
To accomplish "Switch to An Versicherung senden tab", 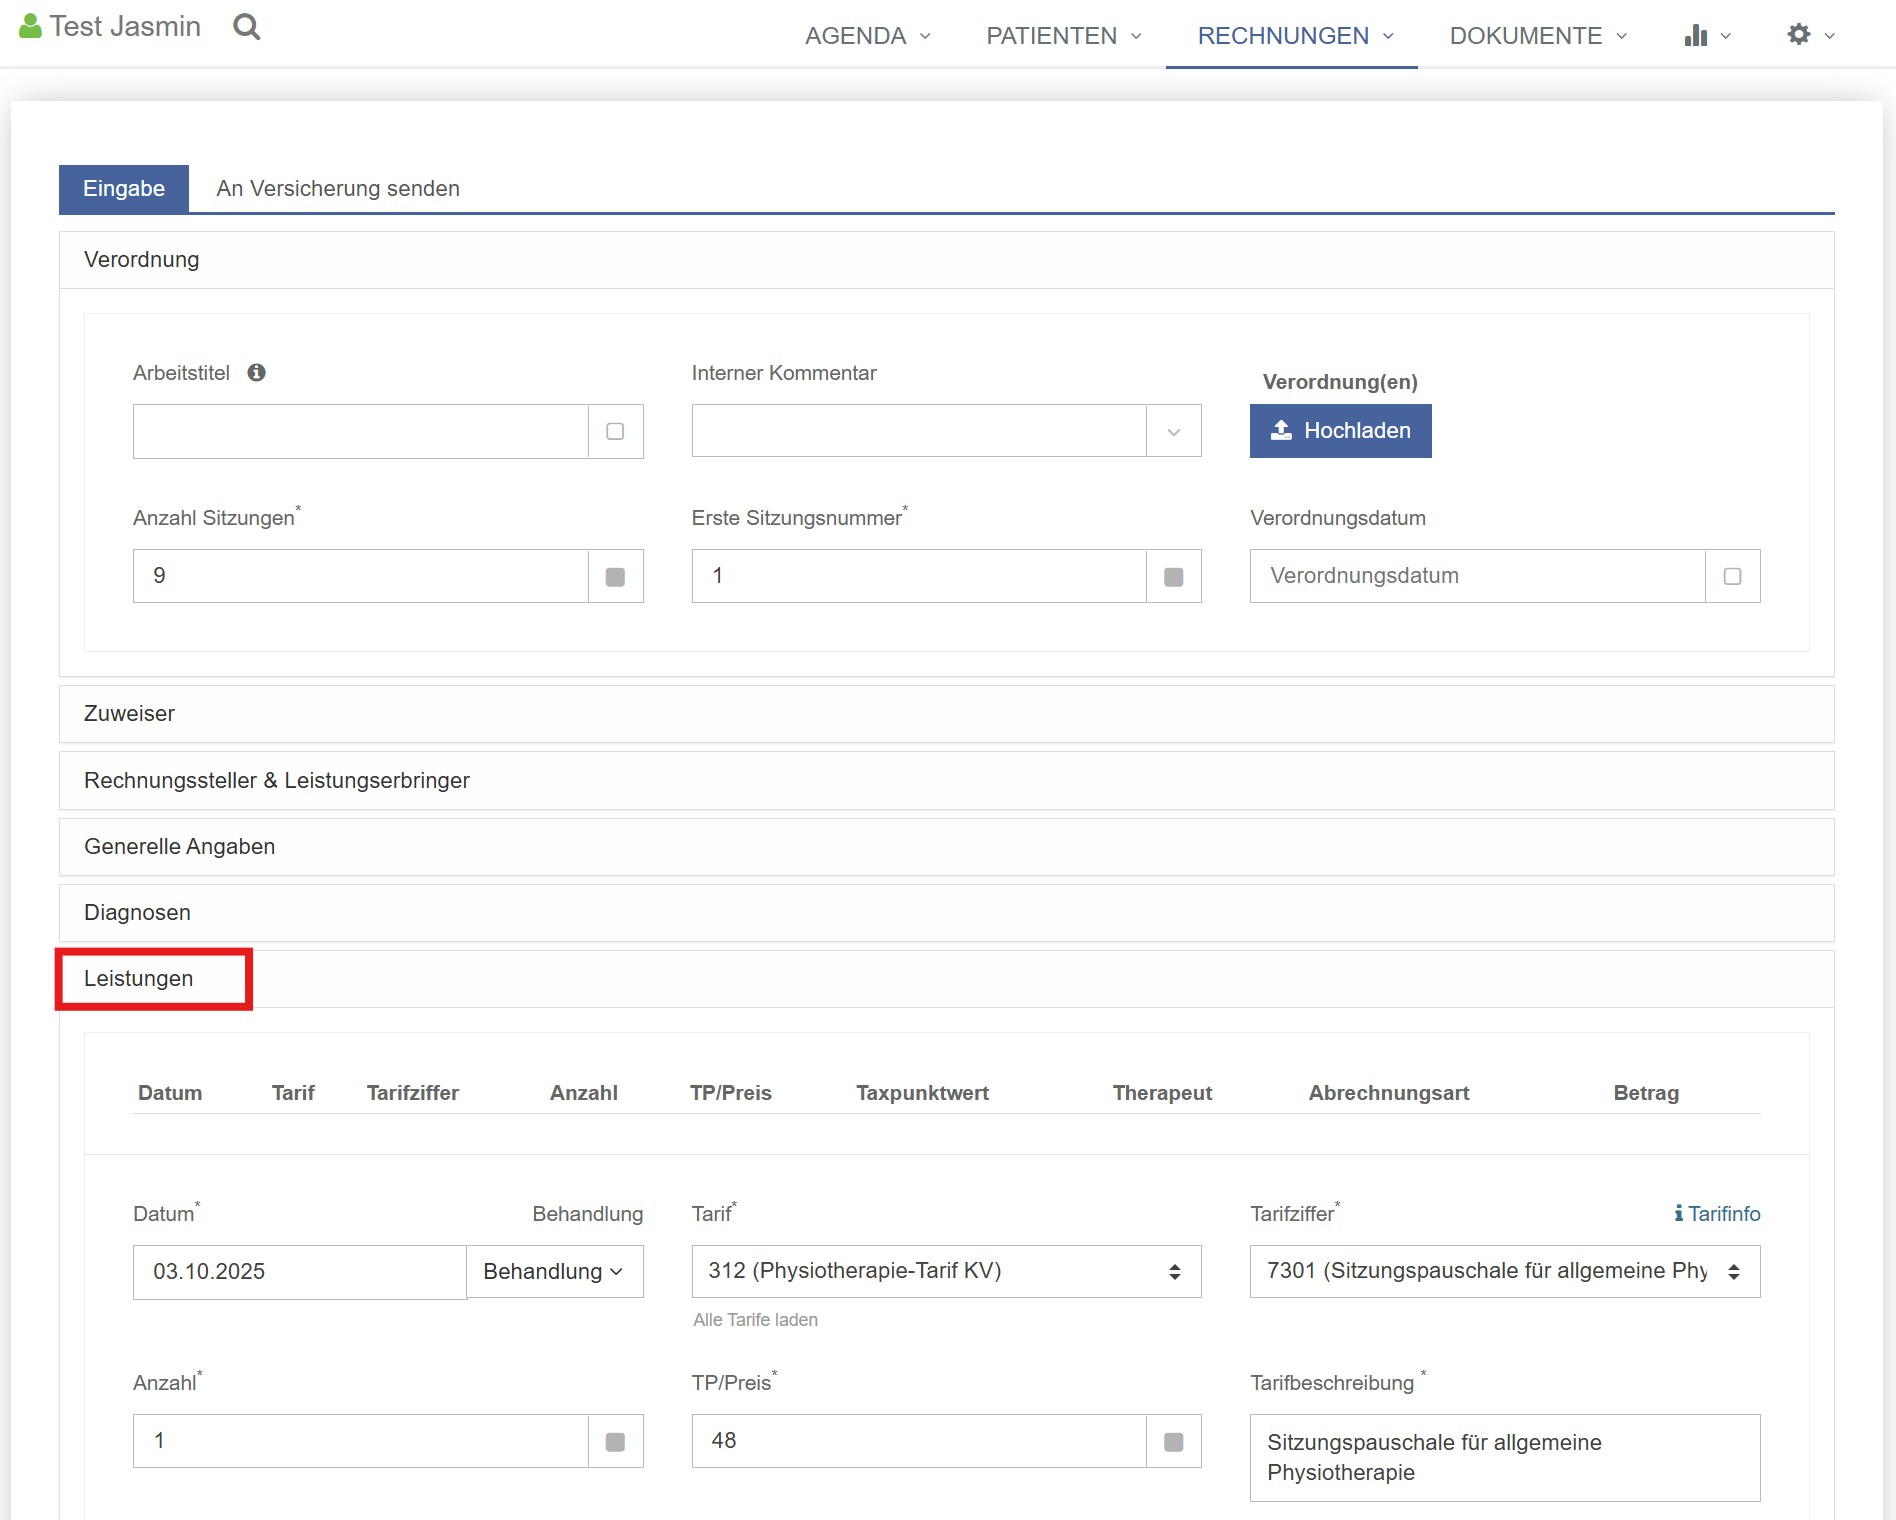I will (x=338, y=189).
